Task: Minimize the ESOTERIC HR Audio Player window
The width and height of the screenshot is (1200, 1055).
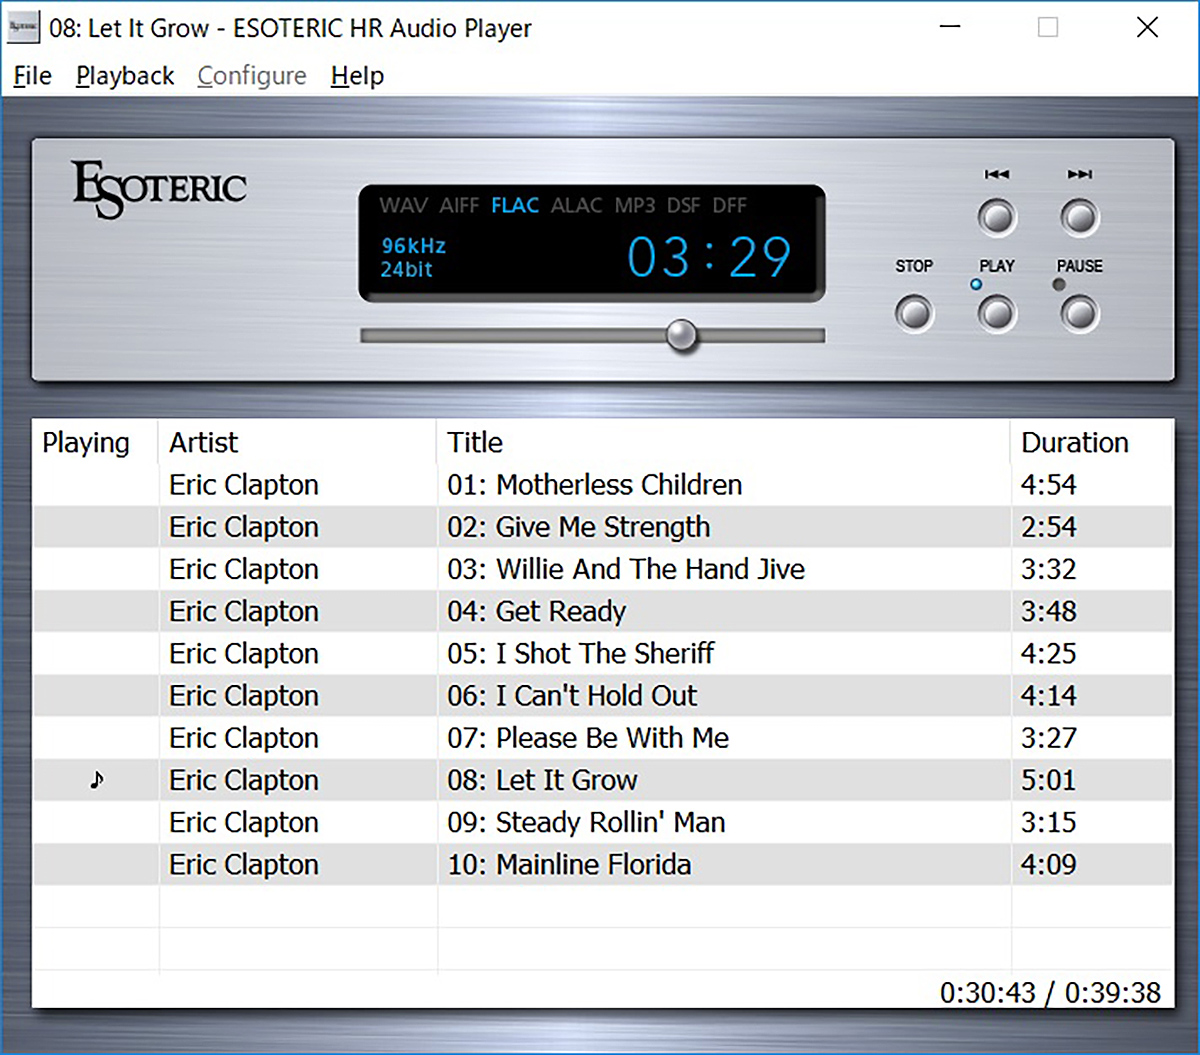Action: pyautogui.click(x=950, y=27)
